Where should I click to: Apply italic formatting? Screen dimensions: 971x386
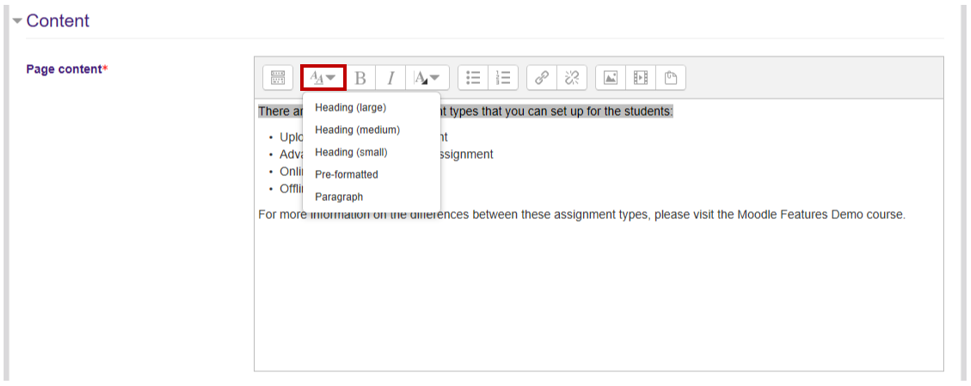391,78
